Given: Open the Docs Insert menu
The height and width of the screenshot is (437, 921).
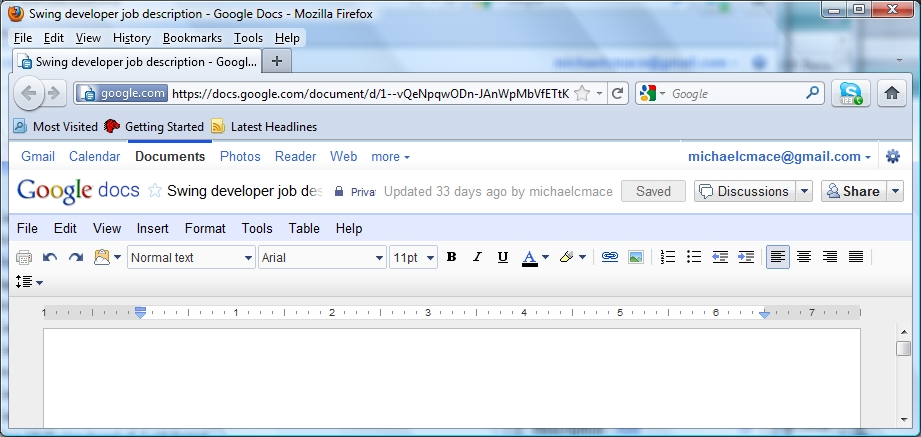Looking at the screenshot, I should click(152, 228).
